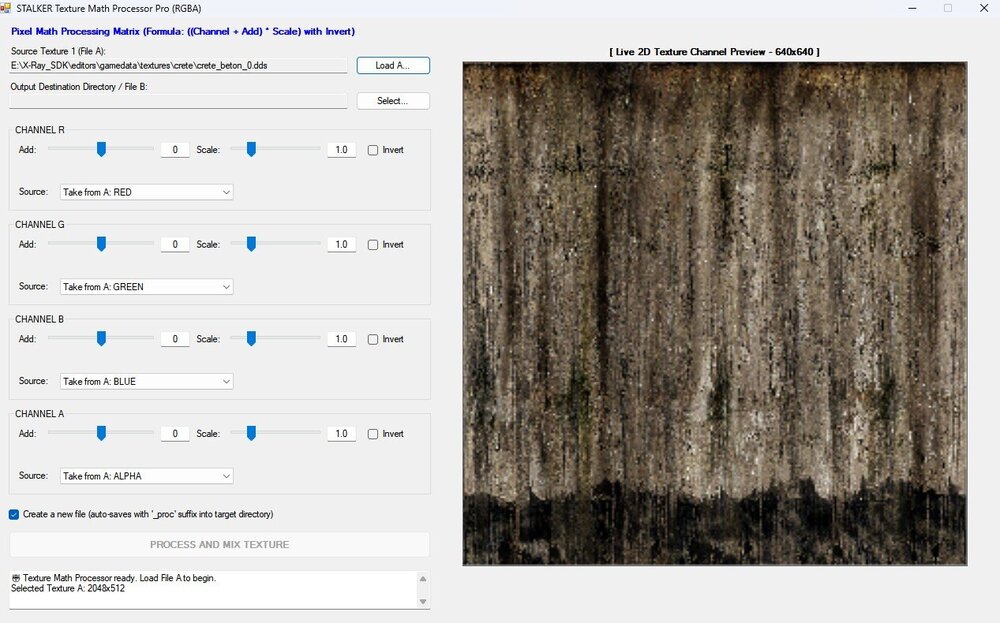Open Channel B source combo box
The height and width of the screenshot is (623, 1000).
tap(147, 381)
